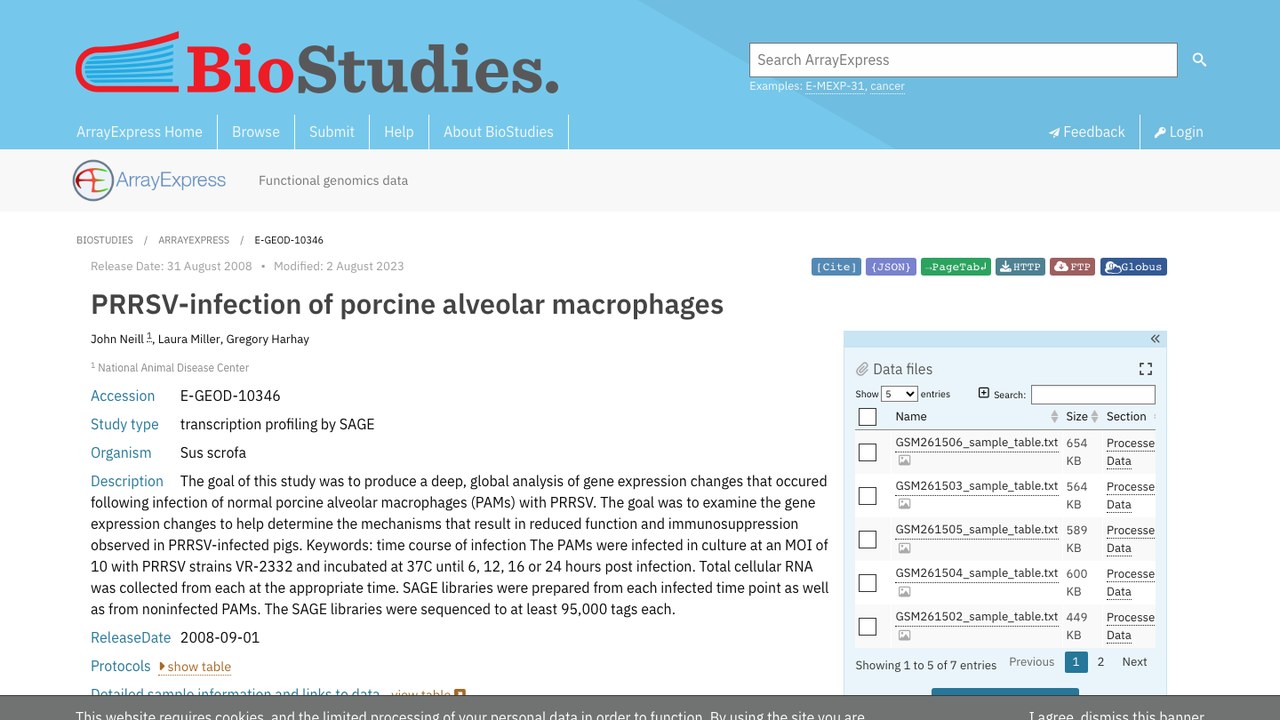Preview GSM261502_sample_table.txt thumbnail icon
The width and height of the screenshot is (1280, 720).
904,635
